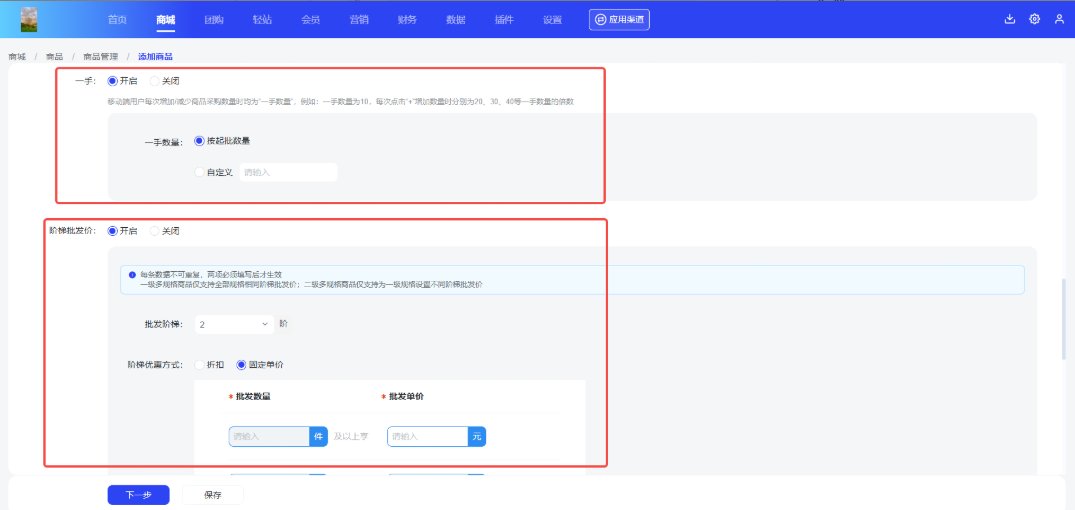Screen dimensions: 1075x510
Task: Click the 下一步 button
Action: point(138,495)
